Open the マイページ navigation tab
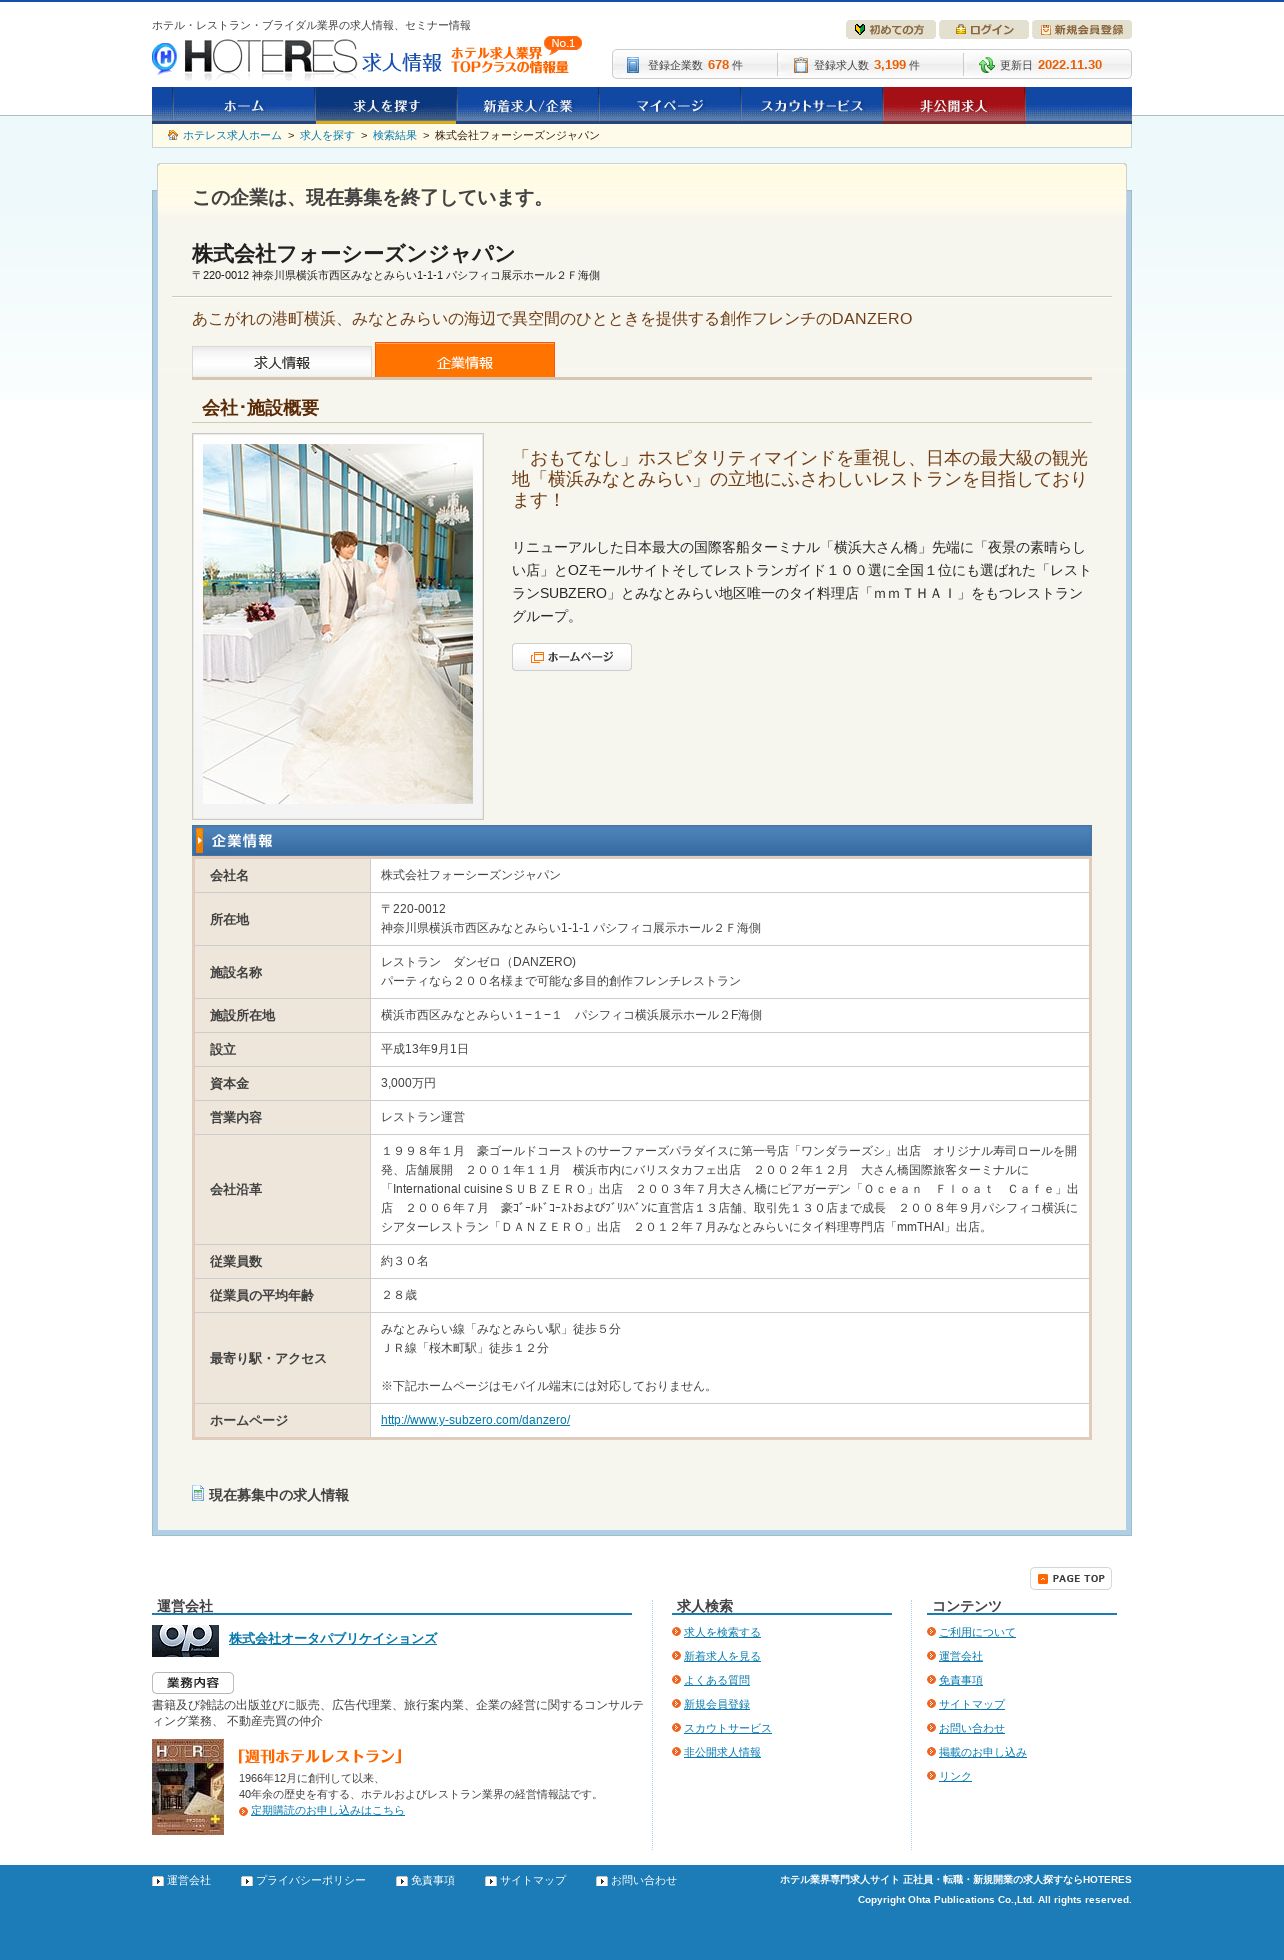 (670, 105)
